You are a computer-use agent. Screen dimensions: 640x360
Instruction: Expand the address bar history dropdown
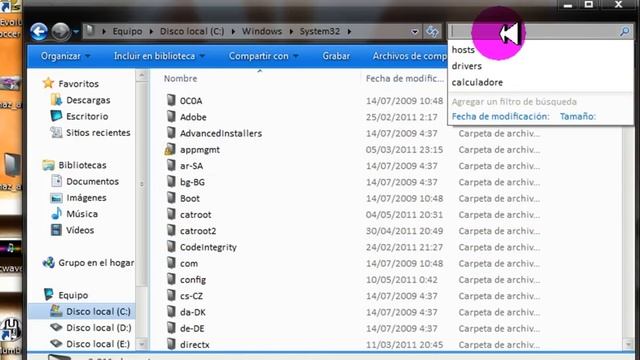(415, 31)
